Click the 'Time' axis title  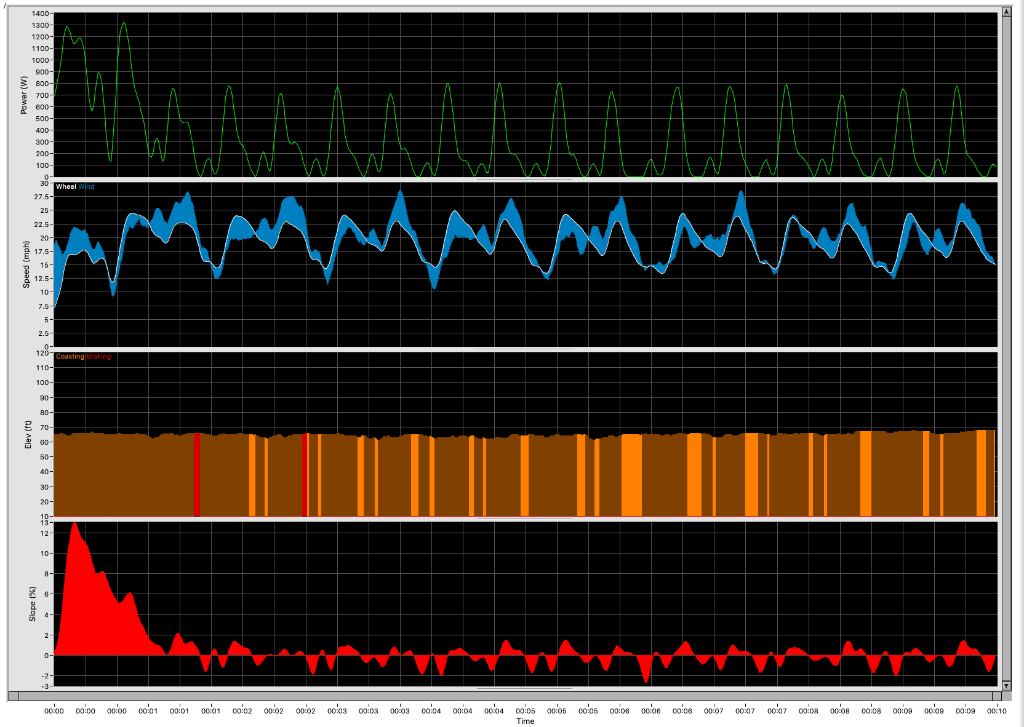point(525,721)
